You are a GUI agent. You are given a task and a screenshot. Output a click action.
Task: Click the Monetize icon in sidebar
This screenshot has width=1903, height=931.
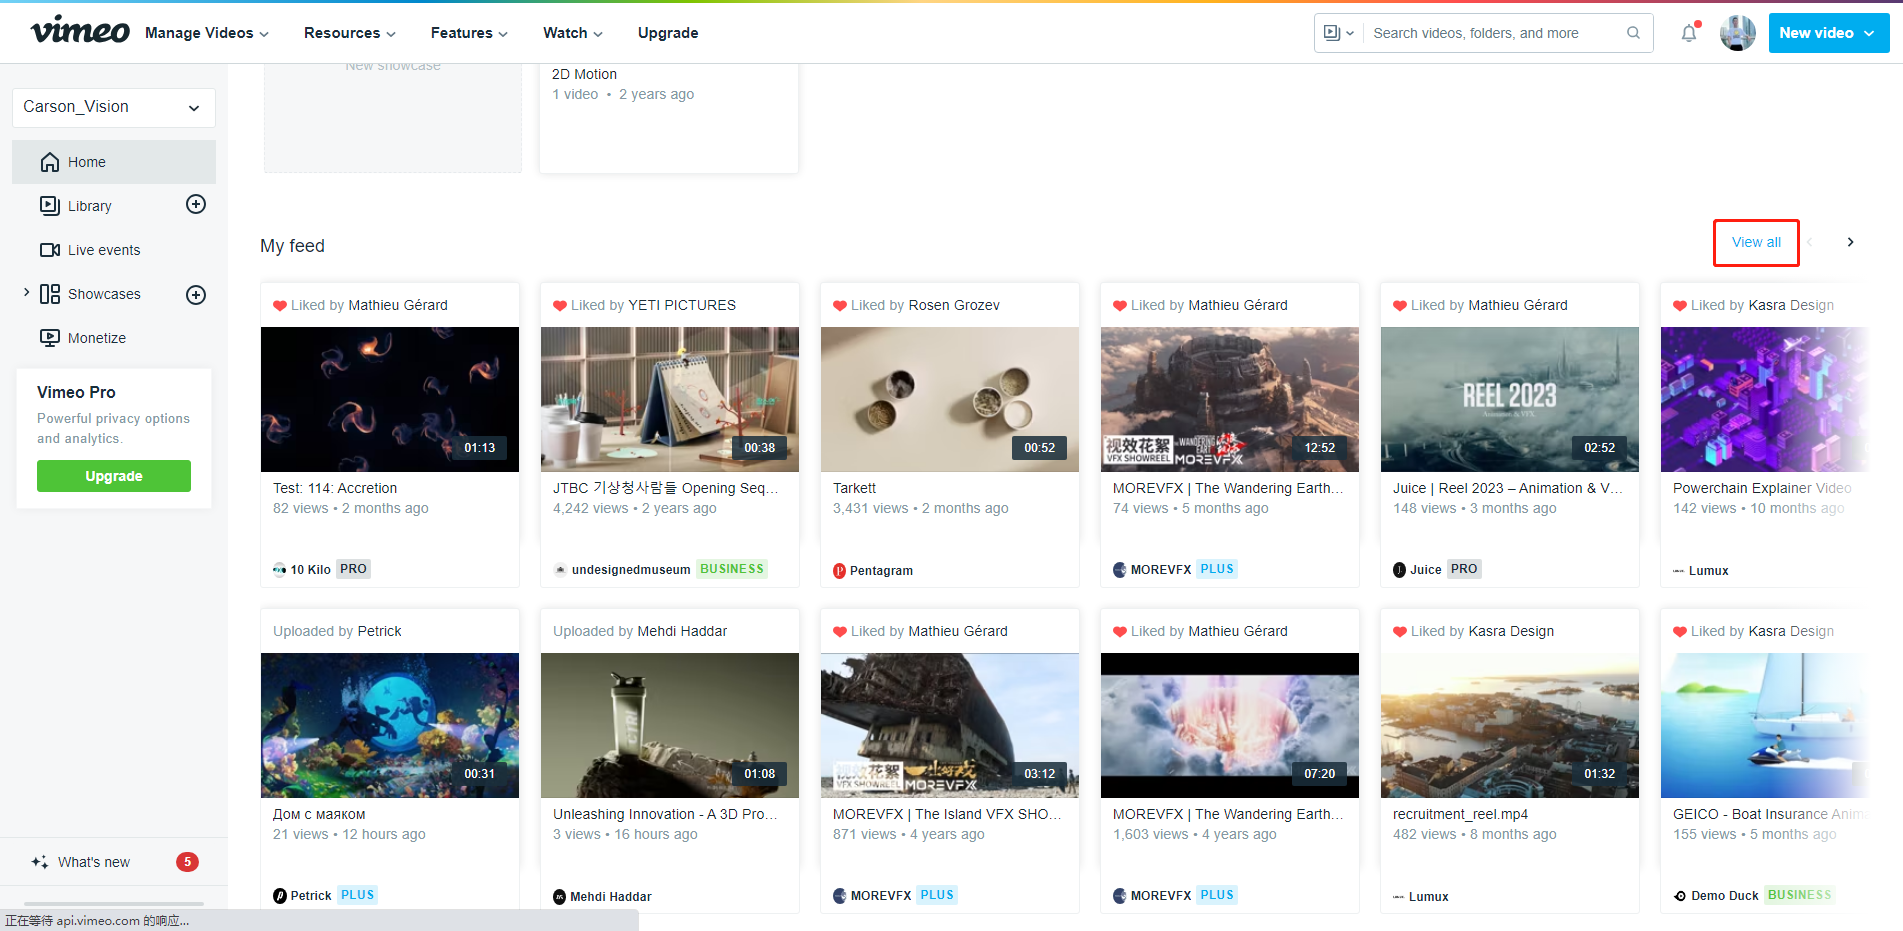tap(50, 338)
